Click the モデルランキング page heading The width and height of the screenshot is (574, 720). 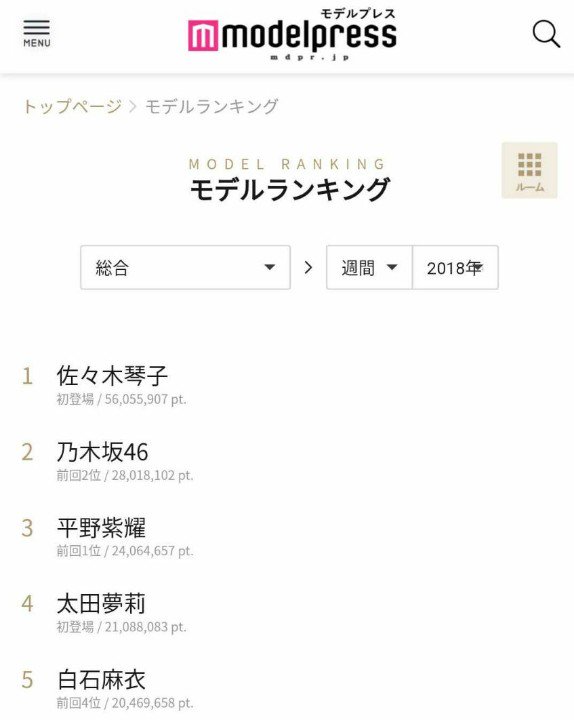click(x=290, y=189)
